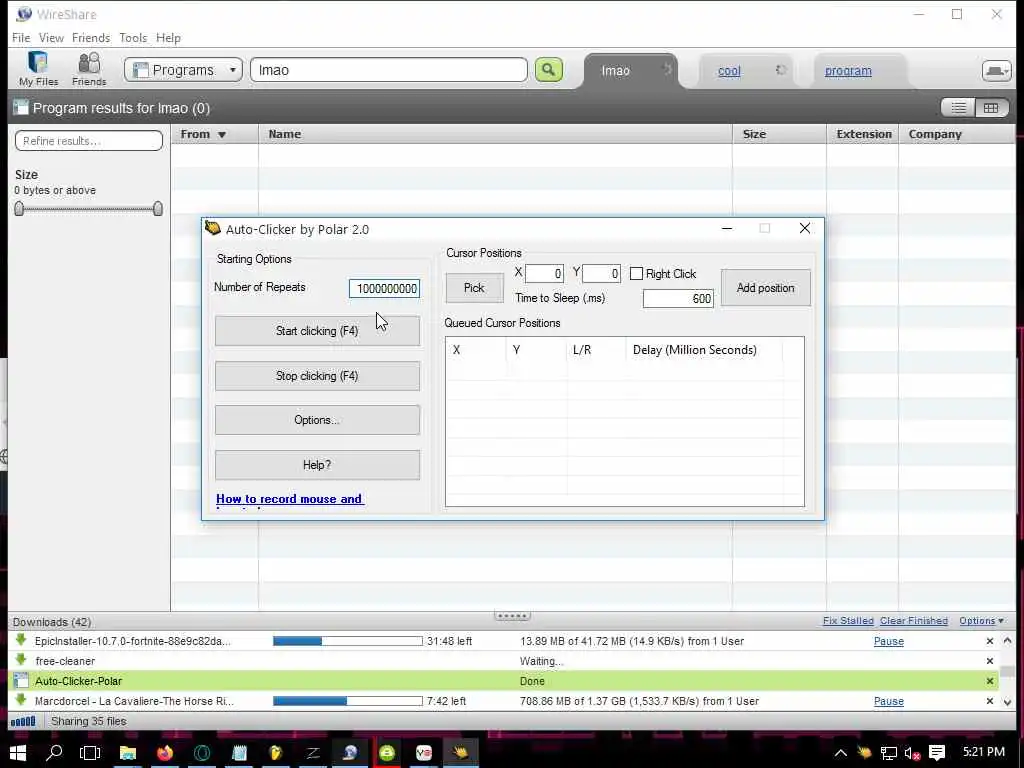The image size is (1024, 768).
Task: Open the Windows Start menu
Action: pos(18,753)
